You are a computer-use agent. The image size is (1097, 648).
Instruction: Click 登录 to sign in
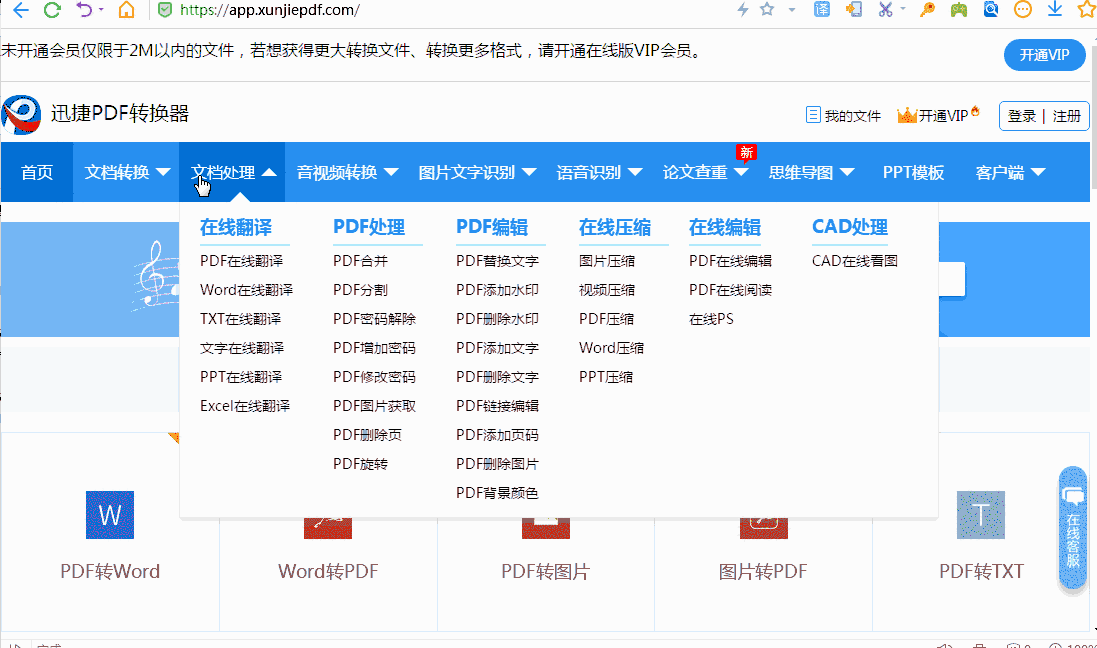tap(1021, 116)
